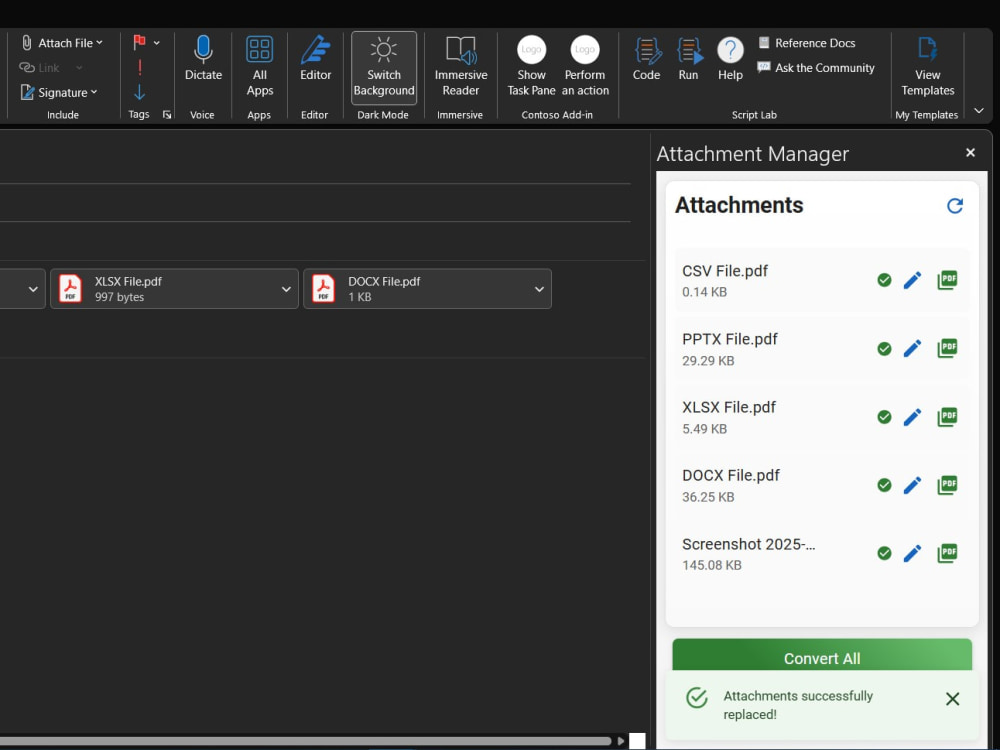This screenshot has width=1000, height=750.
Task: Launch the Editor tool
Action: click(x=316, y=59)
